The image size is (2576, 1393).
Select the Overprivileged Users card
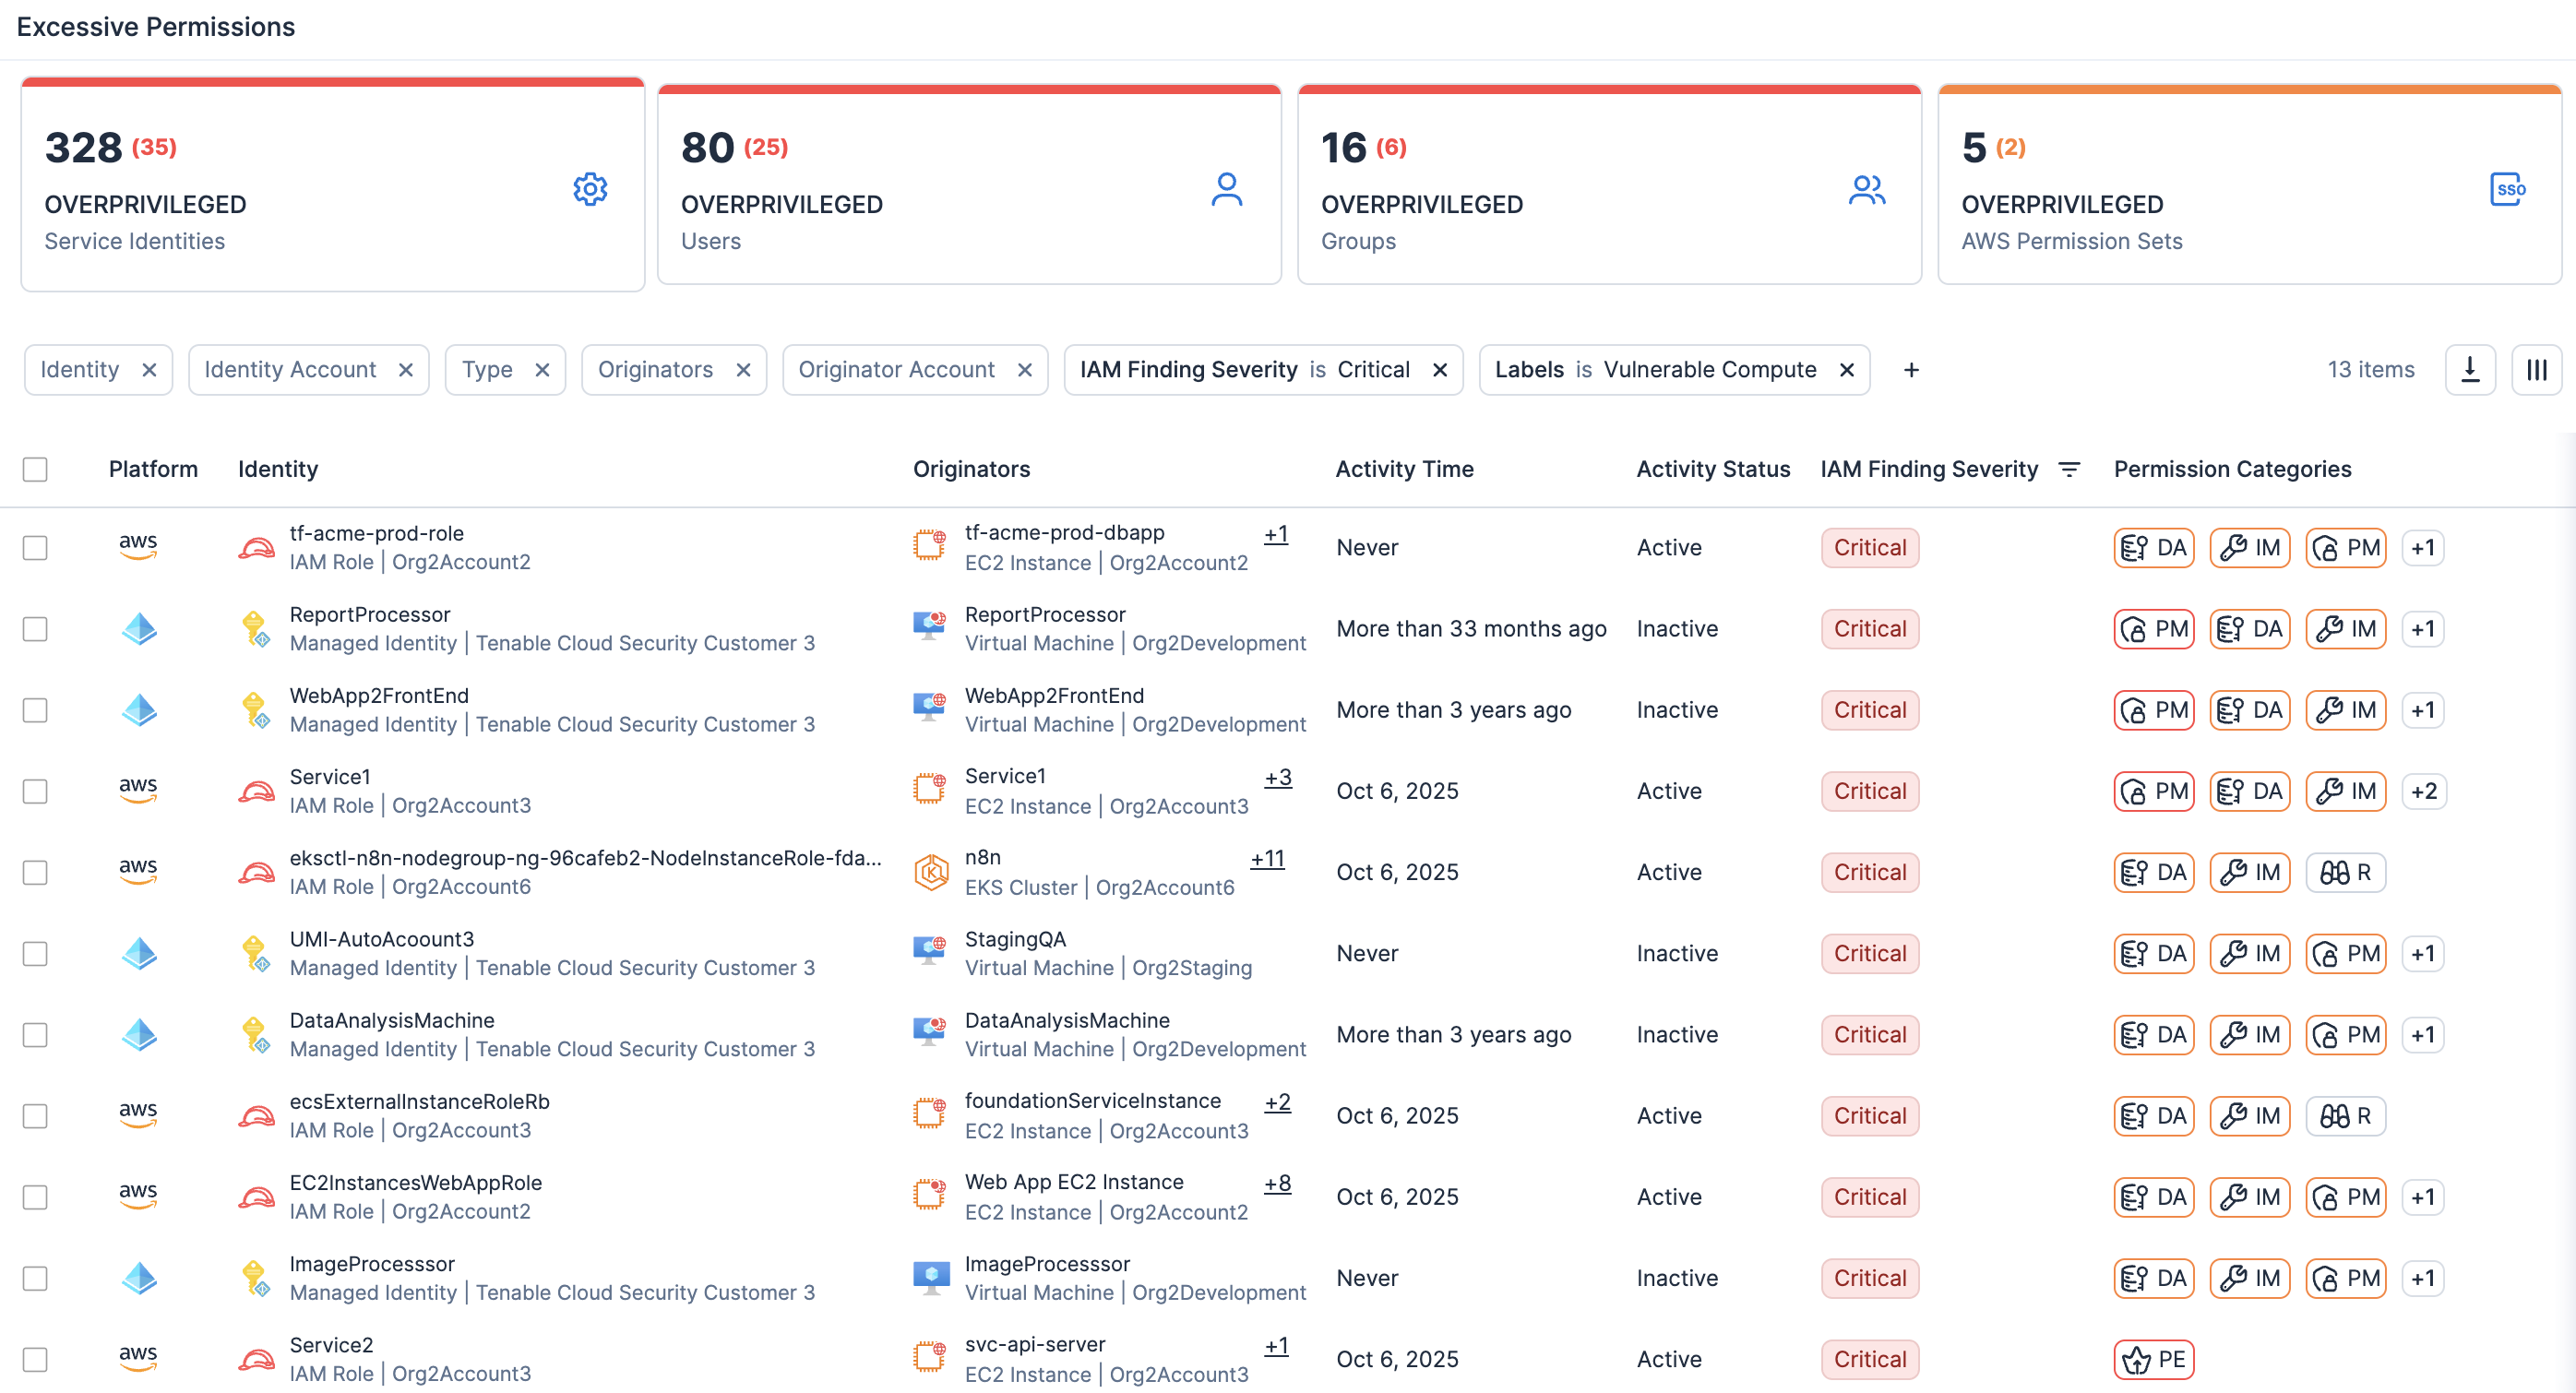[968, 185]
